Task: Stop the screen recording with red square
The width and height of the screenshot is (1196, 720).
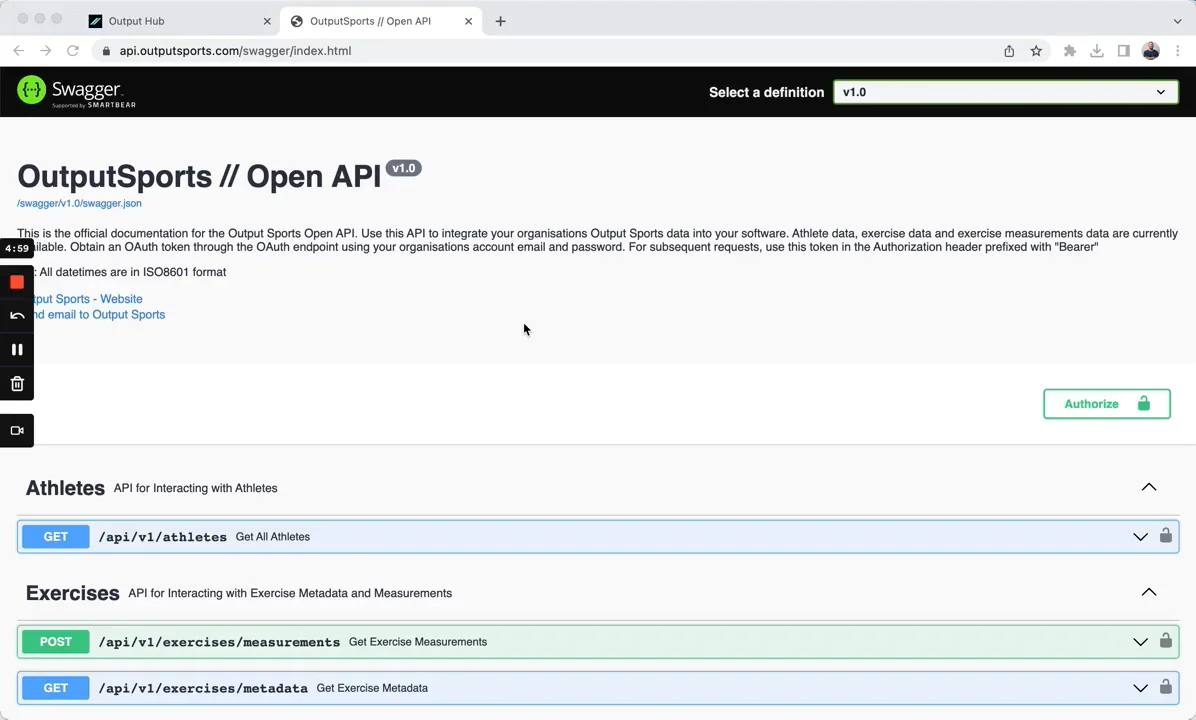Action: coord(17,282)
